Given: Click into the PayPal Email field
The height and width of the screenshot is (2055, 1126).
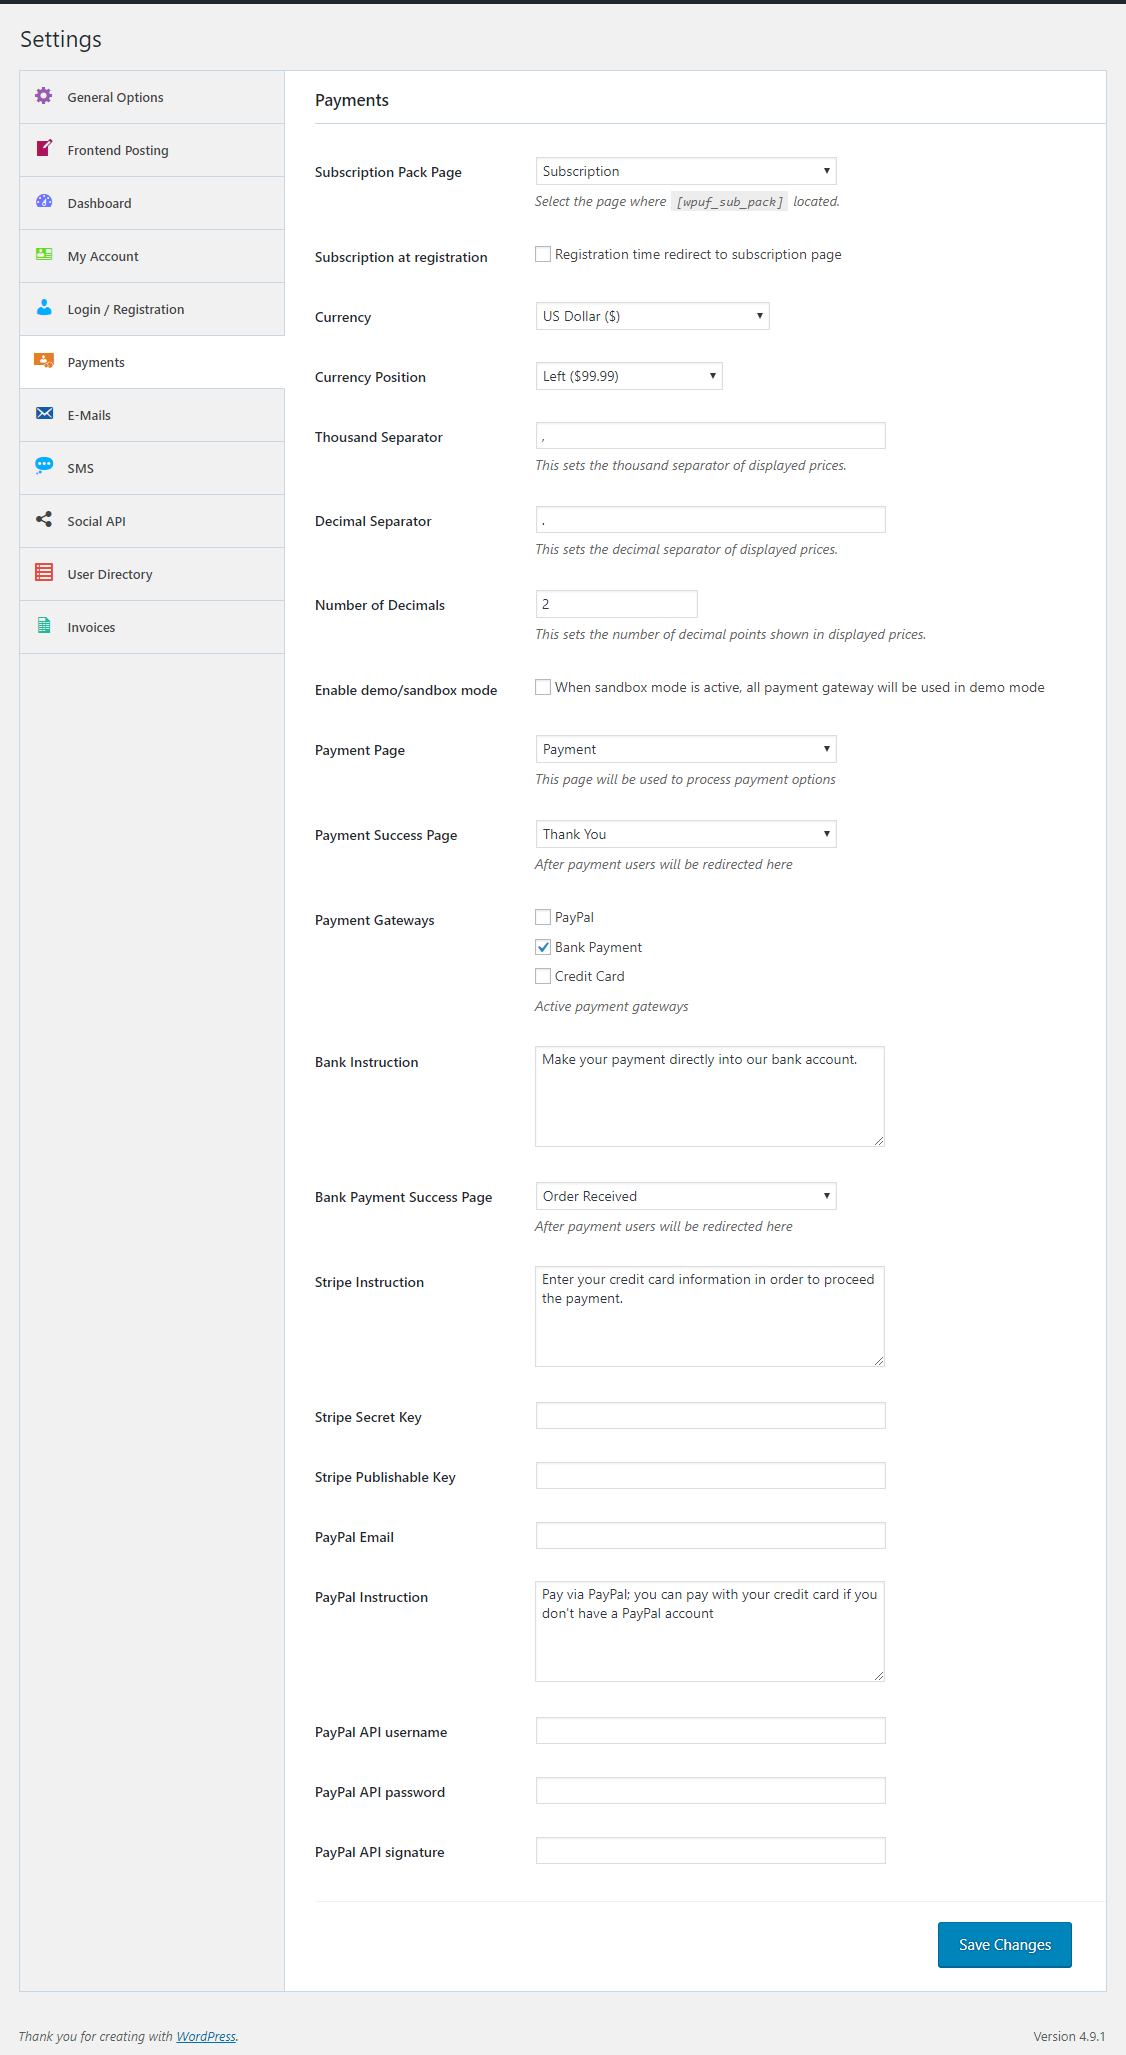Looking at the screenshot, I should click(710, 1536).
